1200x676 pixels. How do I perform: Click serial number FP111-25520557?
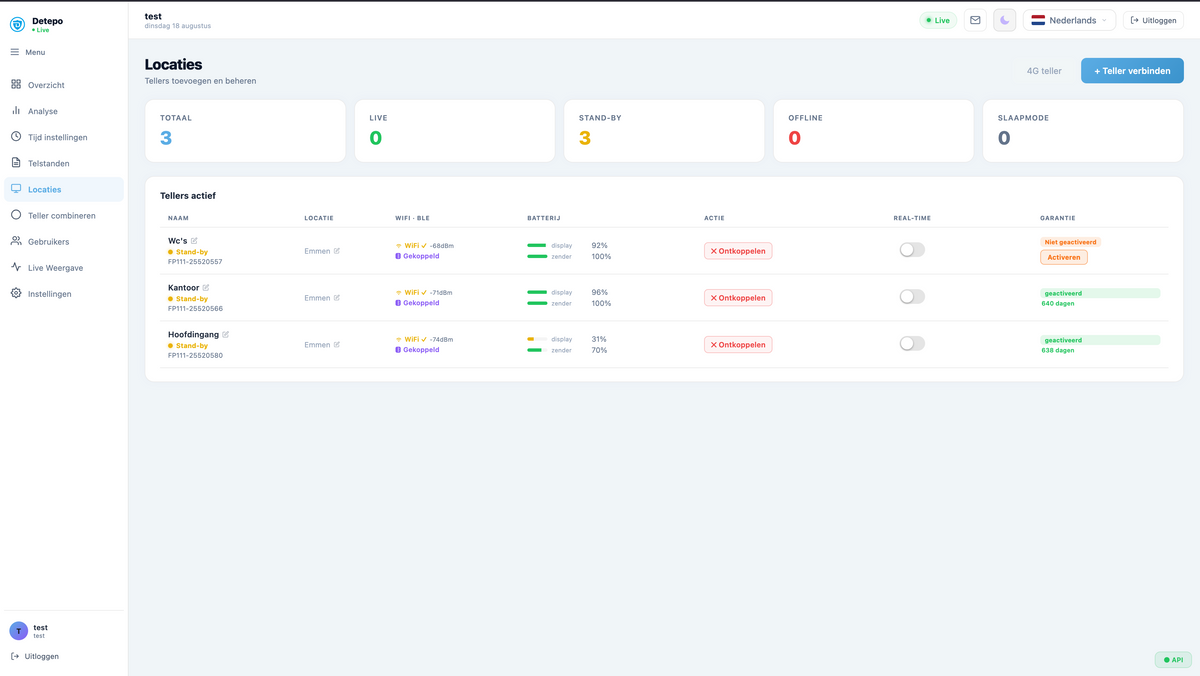pos(195,262)
